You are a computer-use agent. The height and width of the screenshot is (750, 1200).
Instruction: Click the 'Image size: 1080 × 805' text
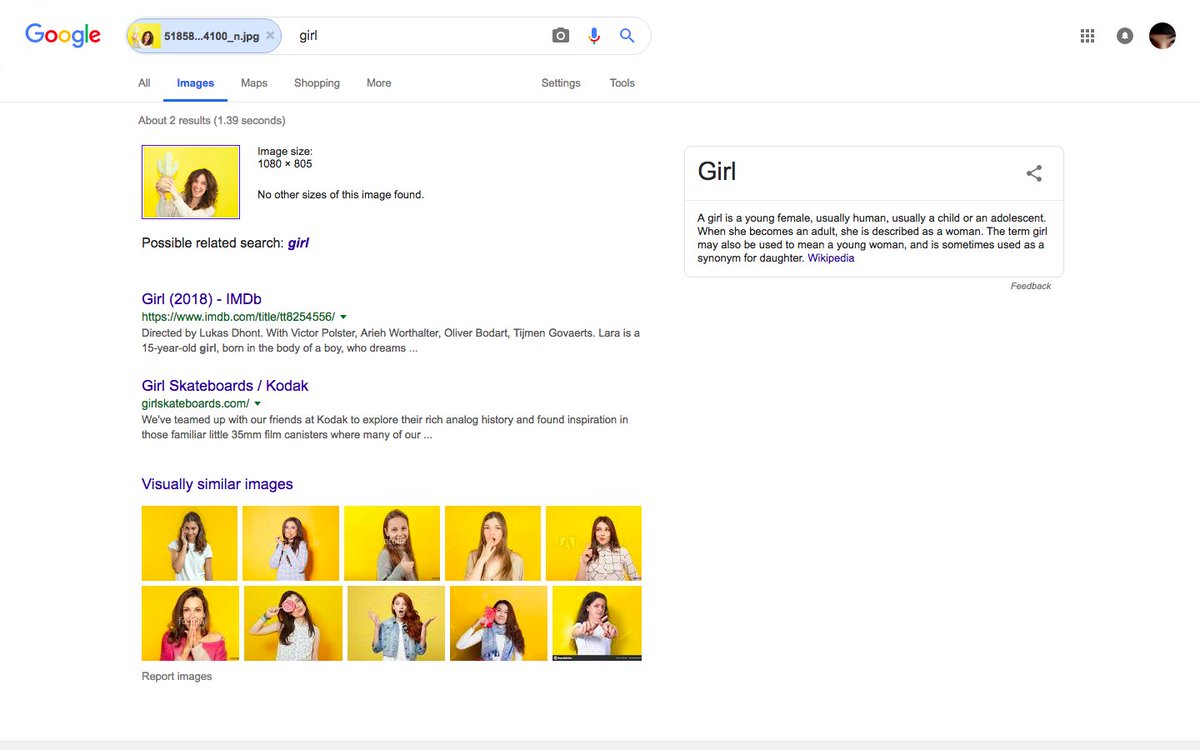pos(285,158)
